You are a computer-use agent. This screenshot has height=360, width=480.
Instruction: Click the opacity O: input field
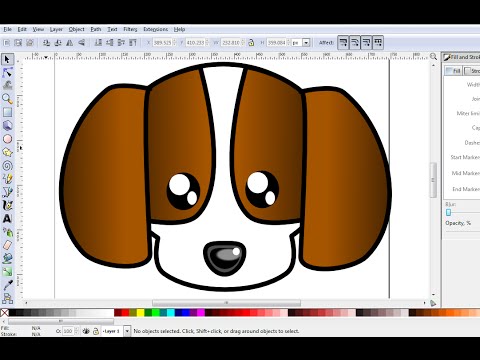(x=70, y=331)
